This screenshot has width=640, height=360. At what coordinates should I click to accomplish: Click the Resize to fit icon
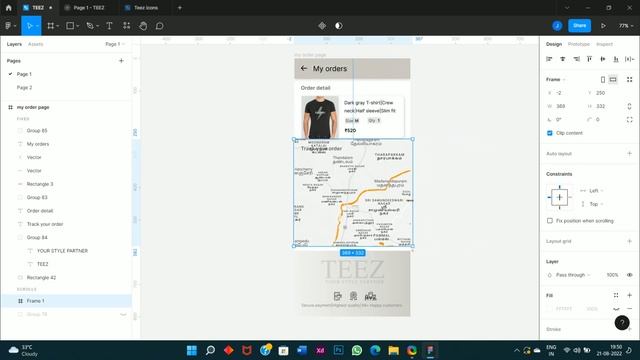pos(629,80)
